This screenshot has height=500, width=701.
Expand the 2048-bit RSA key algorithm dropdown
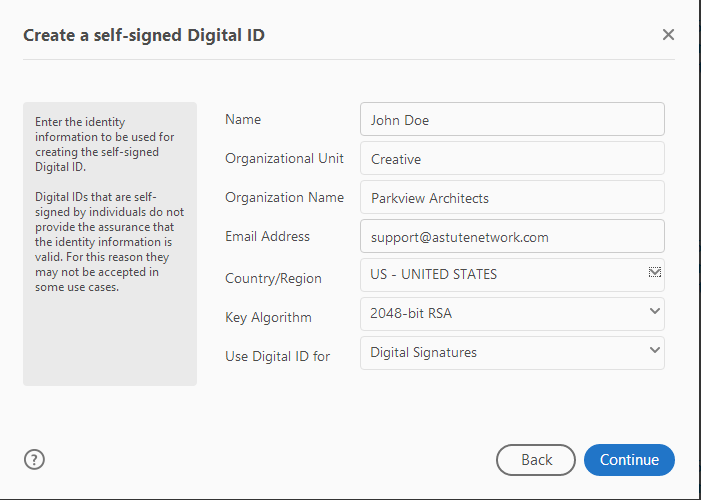point(512,313)
